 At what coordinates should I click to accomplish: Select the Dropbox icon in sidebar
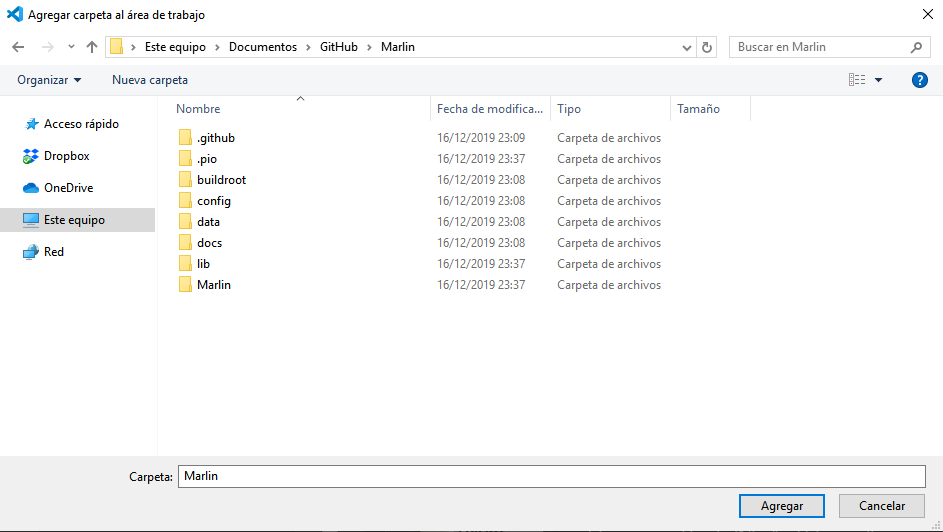(x=30, y=156)
